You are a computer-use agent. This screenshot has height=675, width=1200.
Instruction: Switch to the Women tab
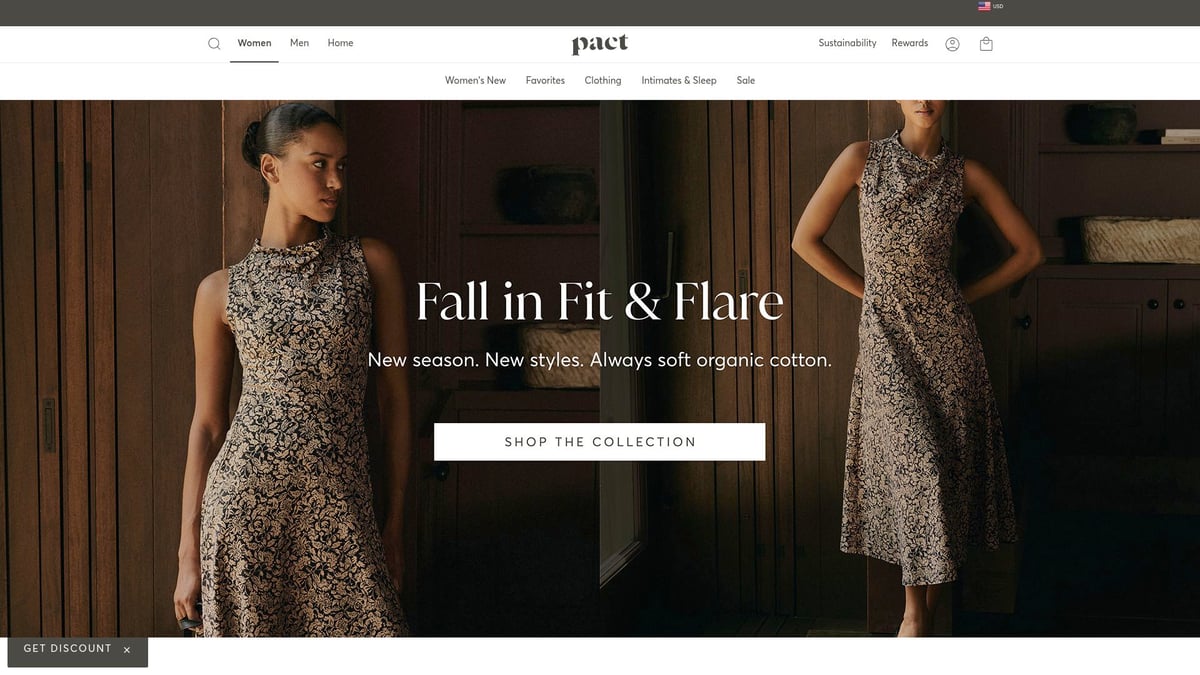coord(254,43)
